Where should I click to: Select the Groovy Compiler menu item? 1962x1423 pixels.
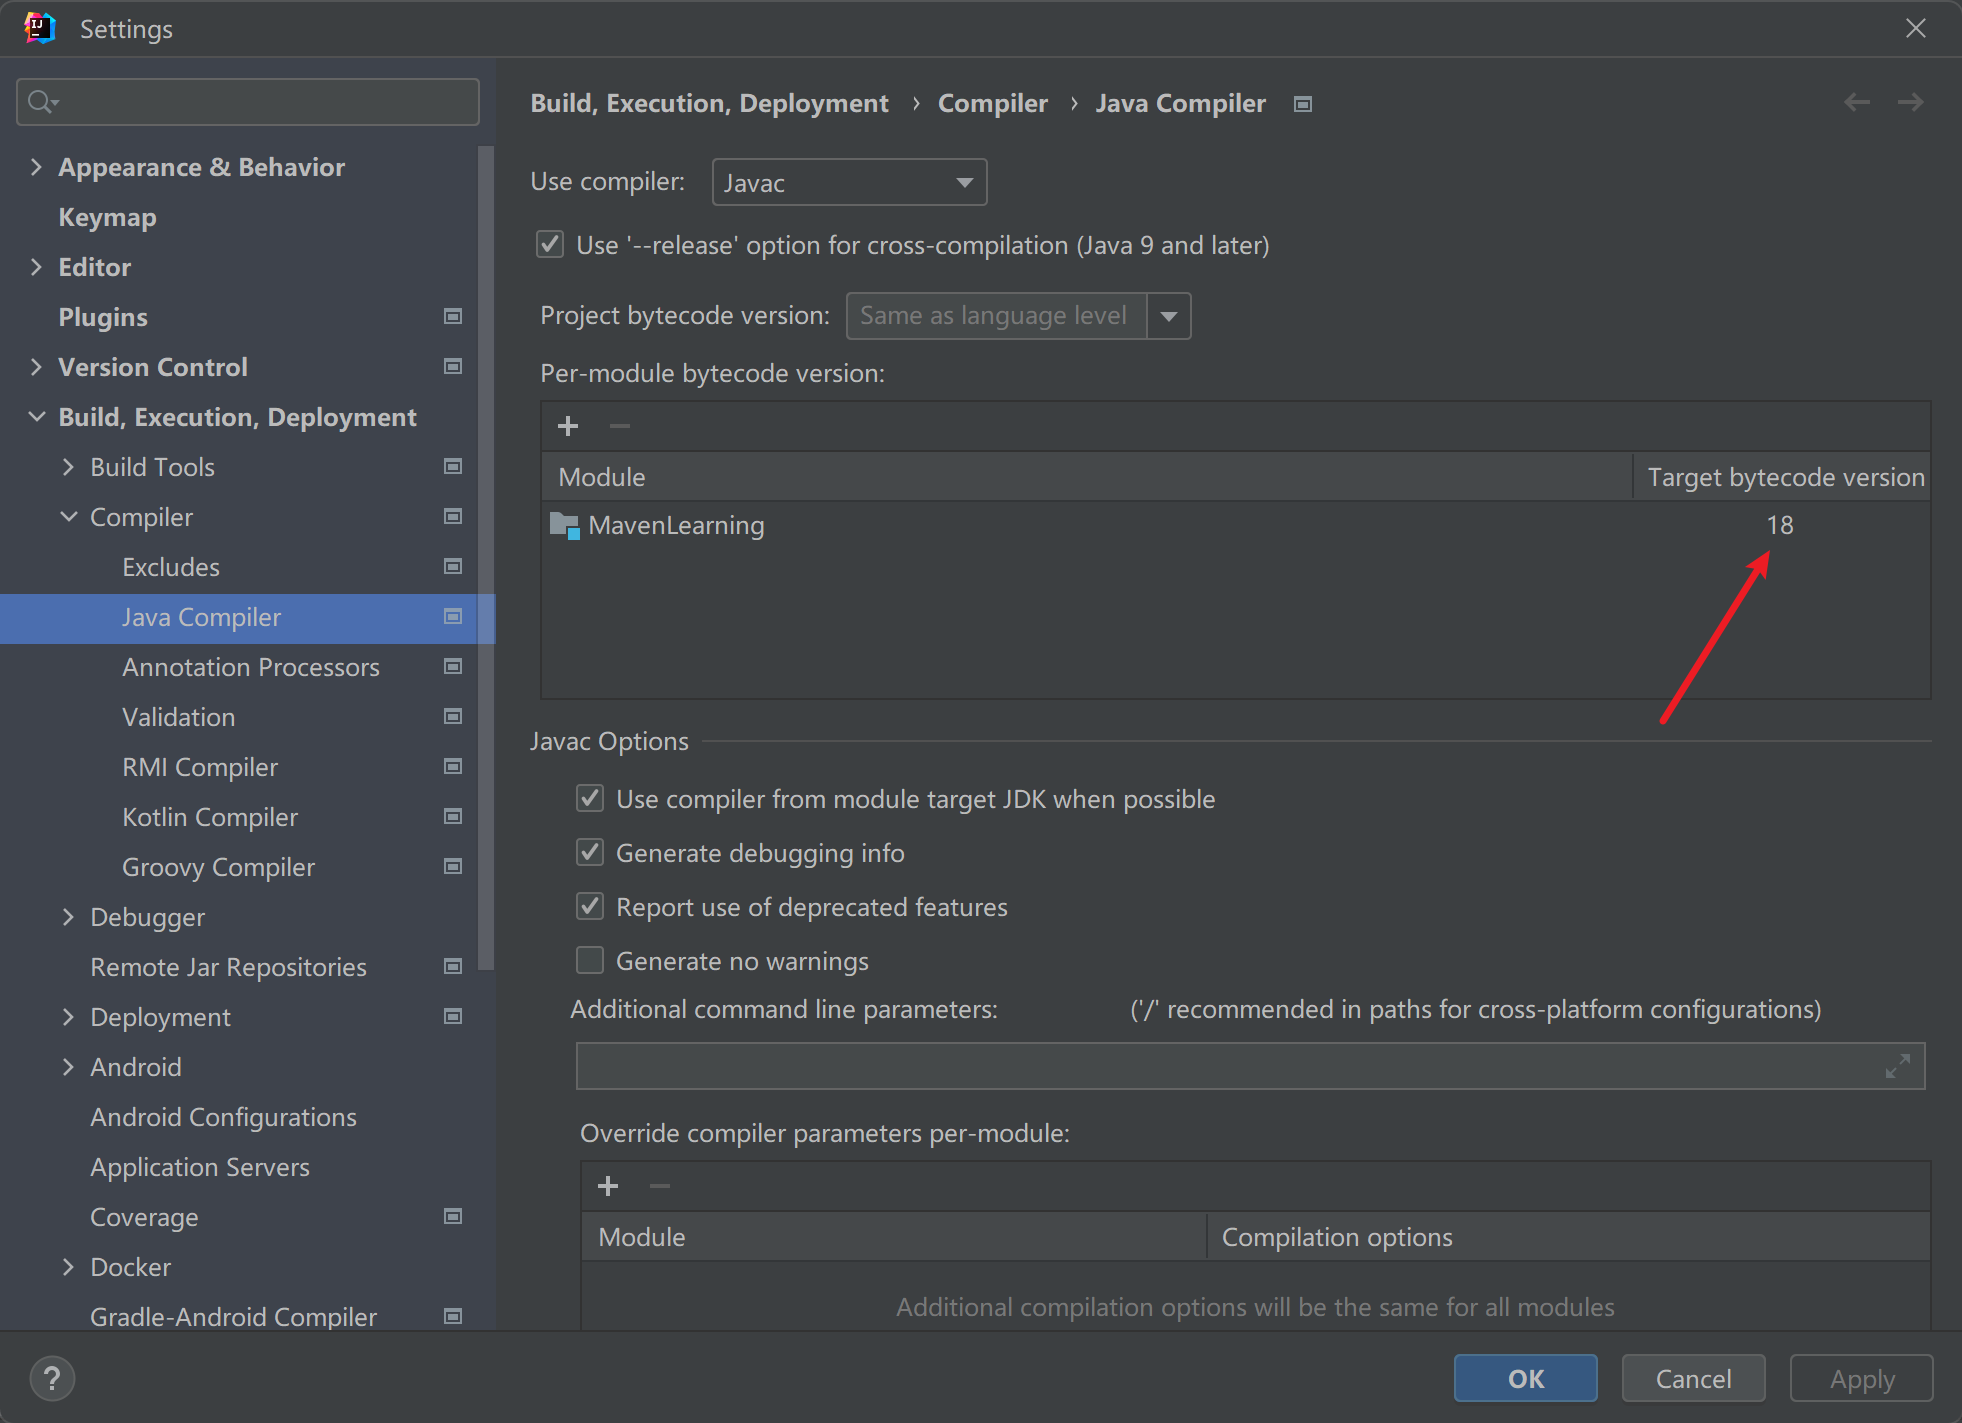[x=213, y=867]
